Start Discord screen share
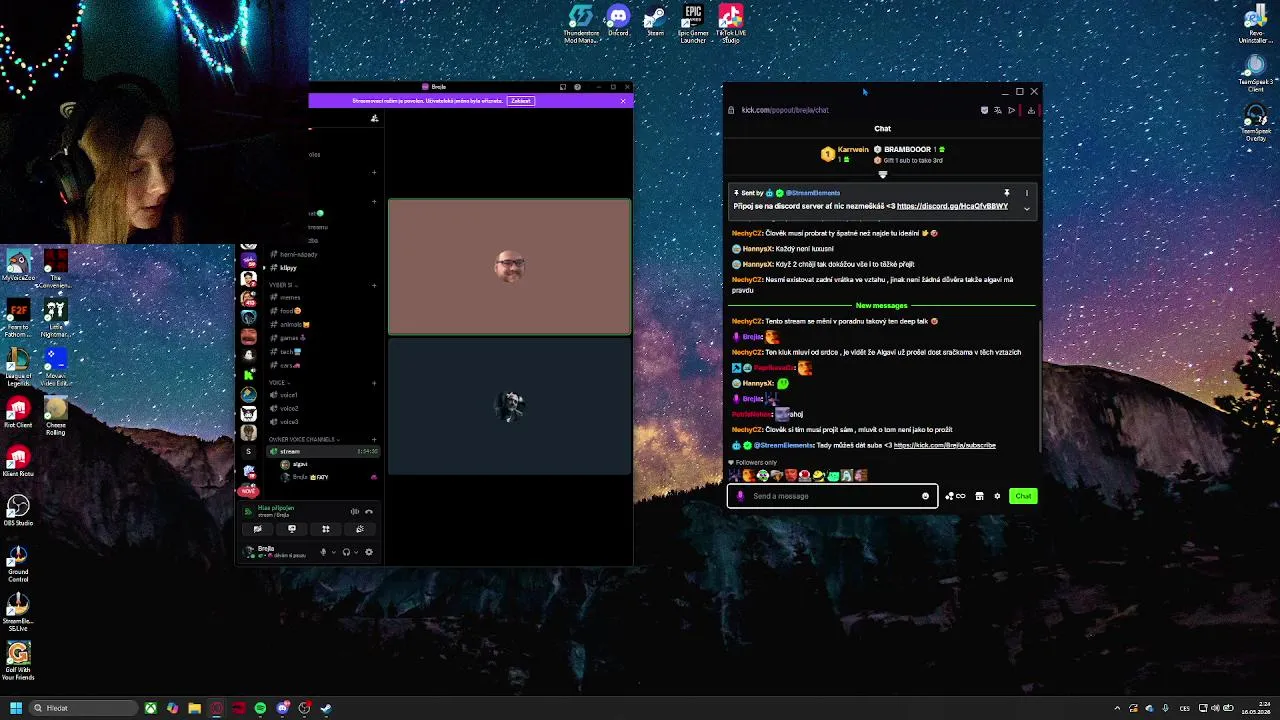 [292, 529]
